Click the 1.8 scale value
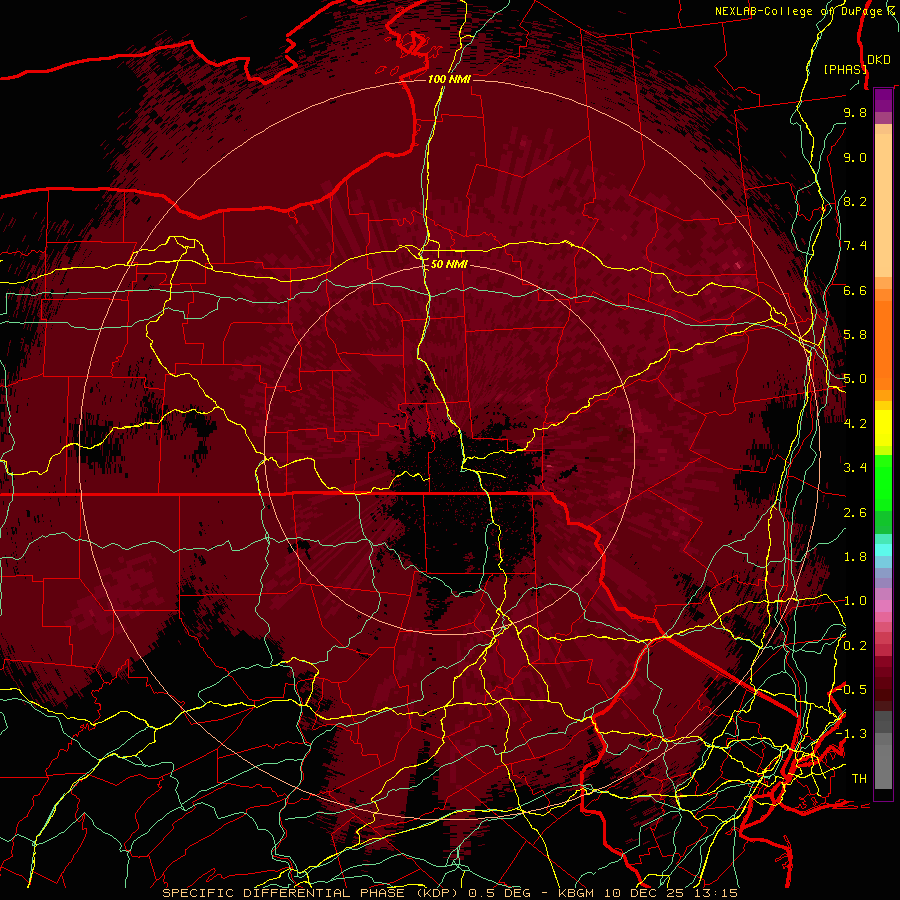The height and width of the screenshot is (900, 900). tap(855, 557)
